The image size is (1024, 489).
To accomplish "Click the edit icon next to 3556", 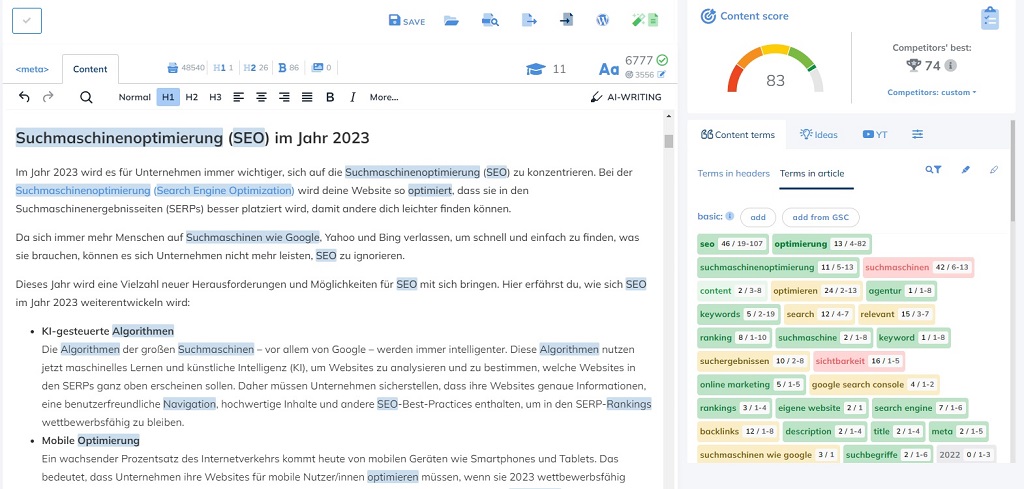I will point(662,74).
